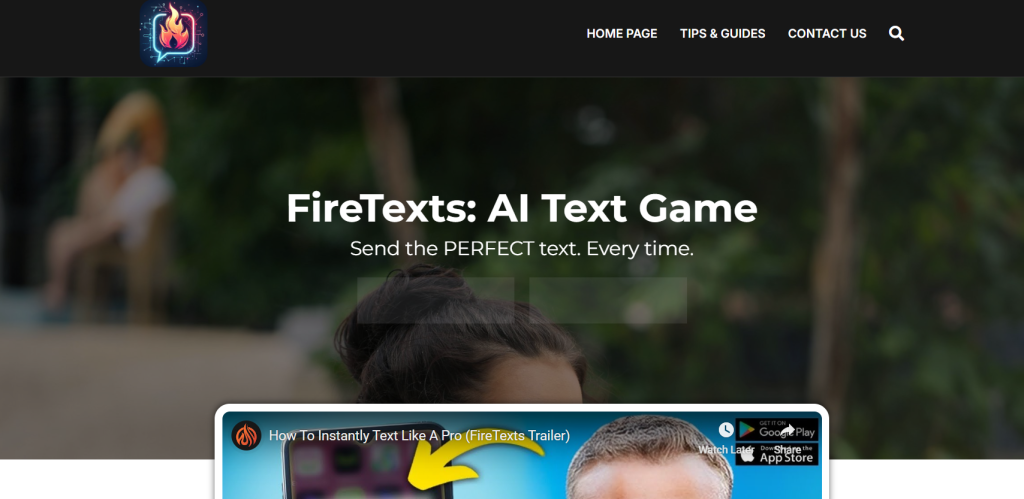Click the Watch Later clock icon
1024x499 pixels.
point(726,429)
